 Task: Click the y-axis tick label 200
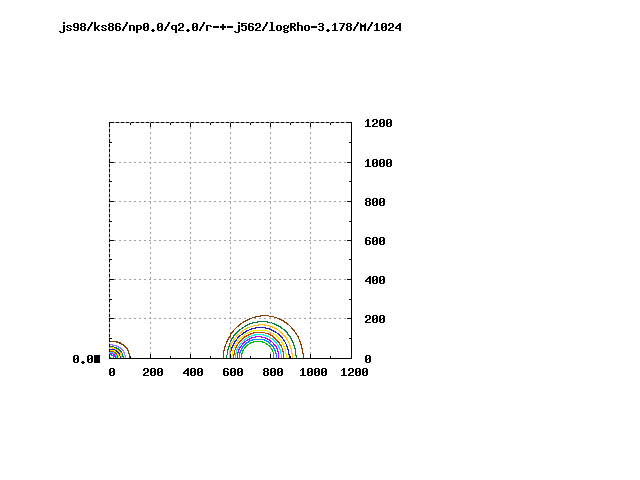click(375, 319)
